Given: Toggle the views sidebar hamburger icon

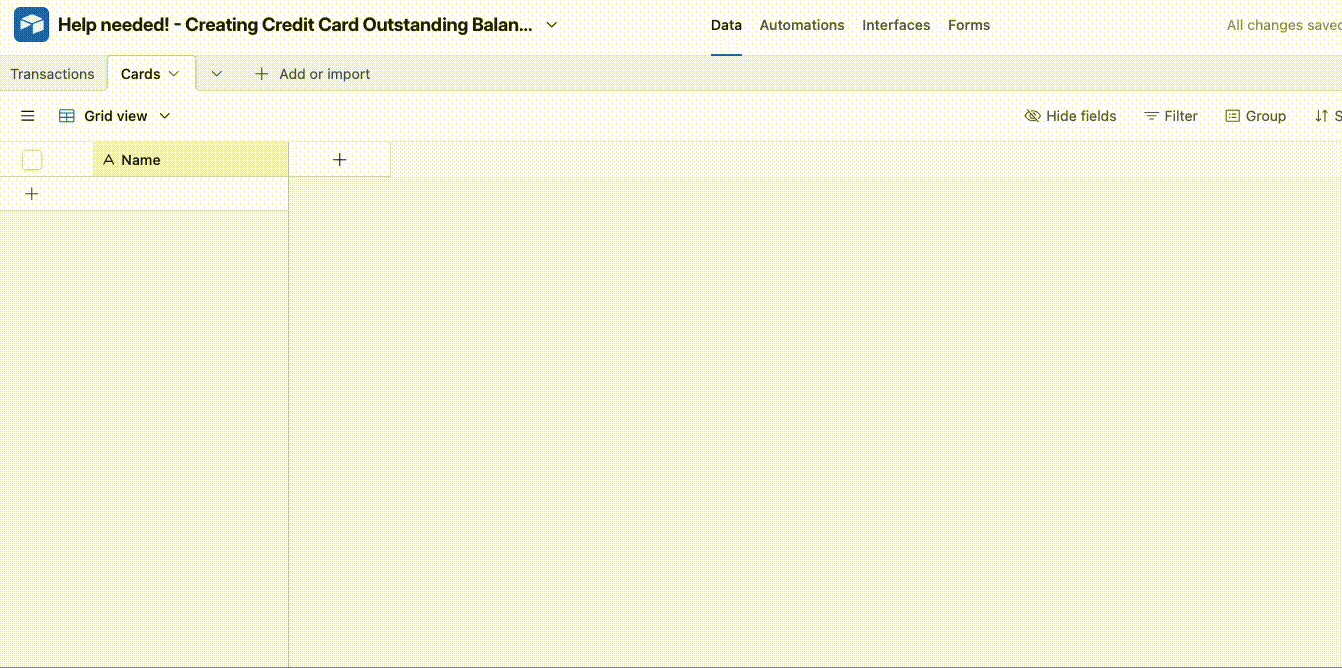Looking at the screenshot, I should (x=28, y=116).
